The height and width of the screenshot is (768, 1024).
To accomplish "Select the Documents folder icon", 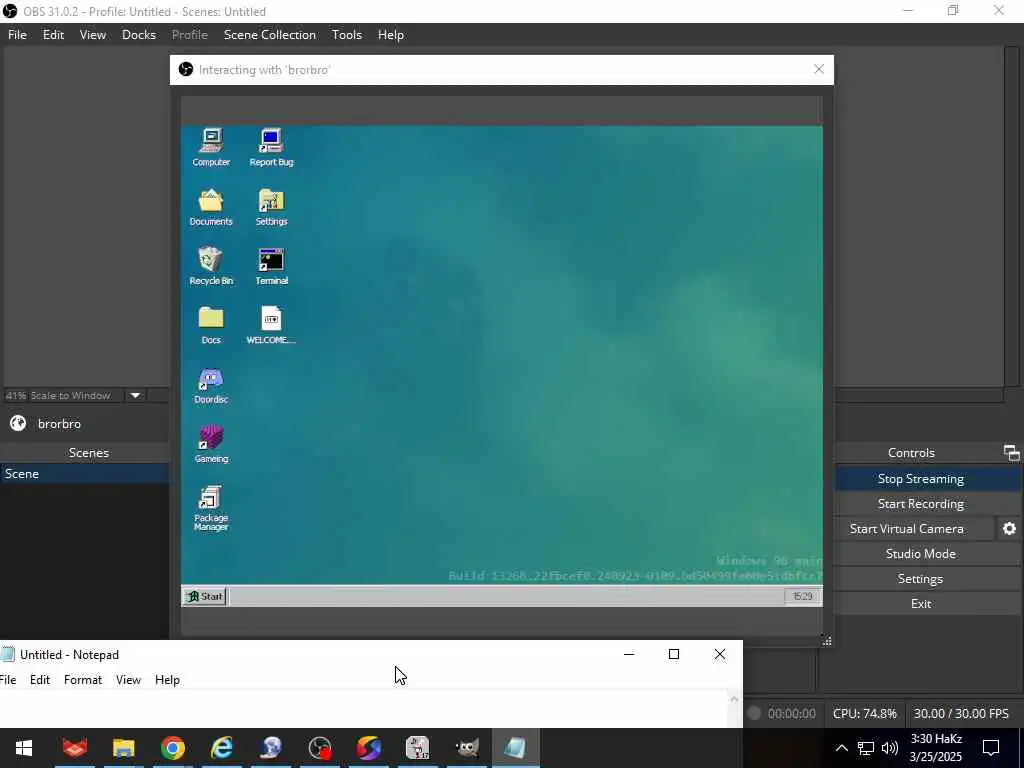I will coord(211,206).
